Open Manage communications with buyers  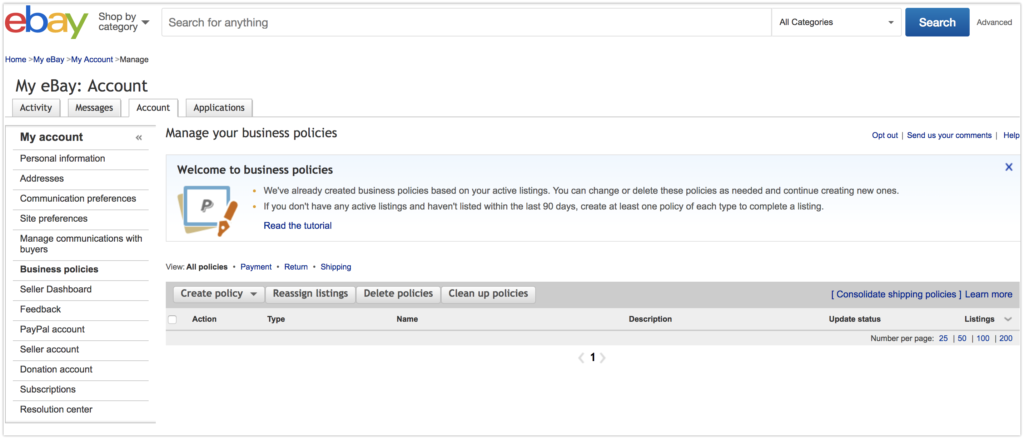(x=81, y=244)
